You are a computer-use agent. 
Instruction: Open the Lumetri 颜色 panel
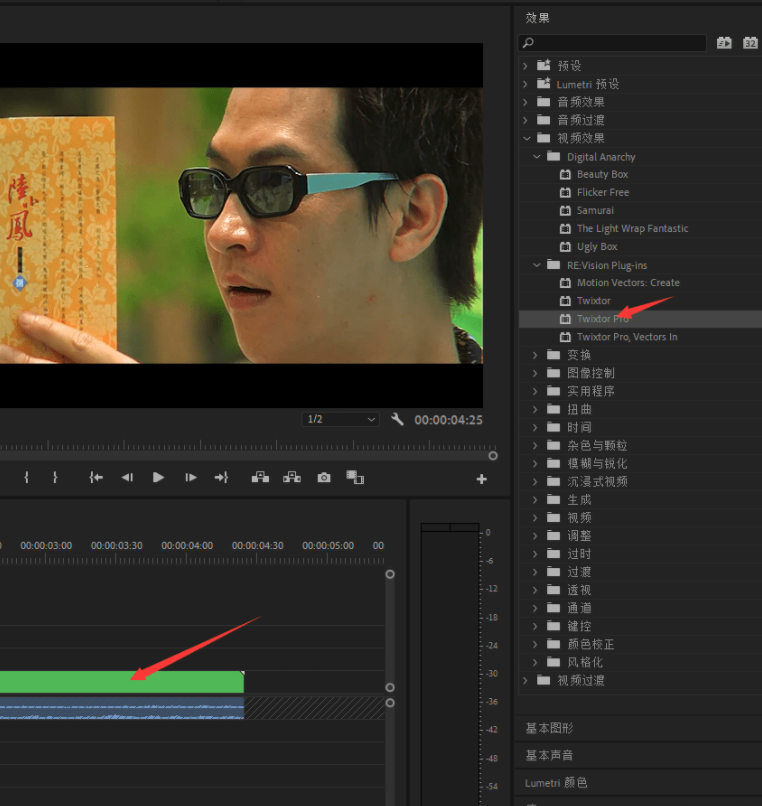pyautogui.click(x=556, y=782)
